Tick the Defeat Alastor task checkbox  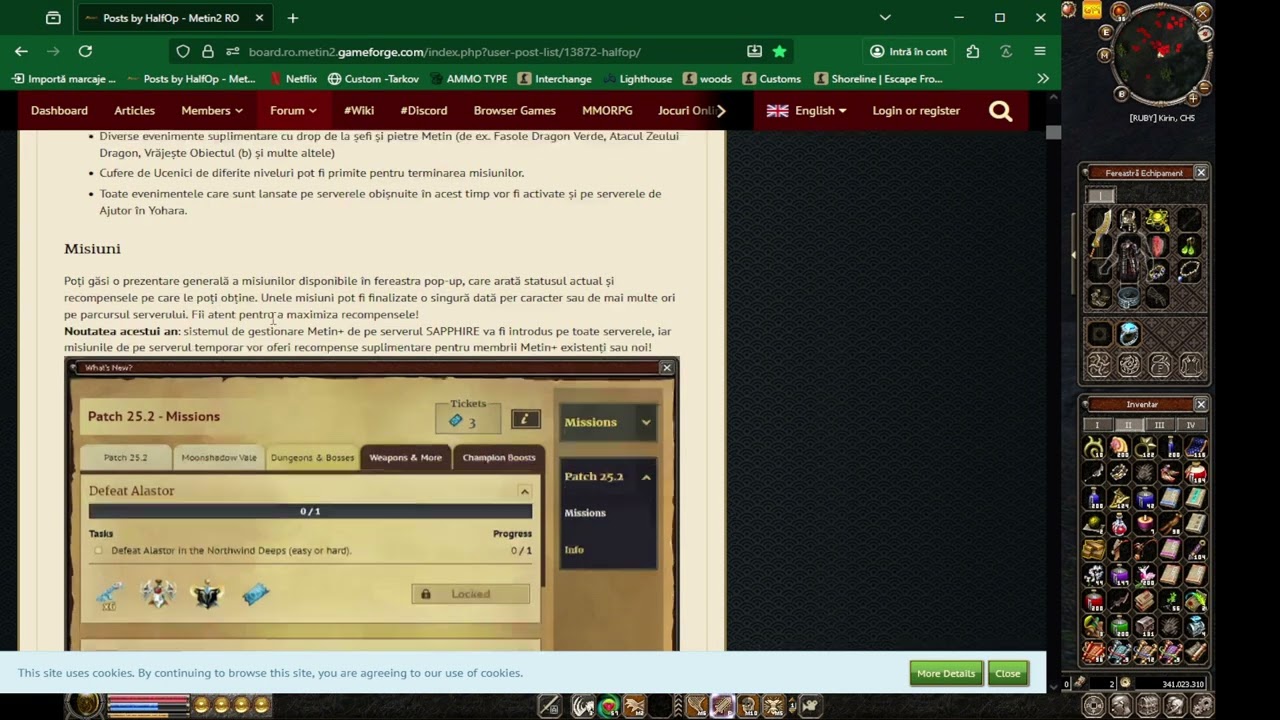pos(98,551)
